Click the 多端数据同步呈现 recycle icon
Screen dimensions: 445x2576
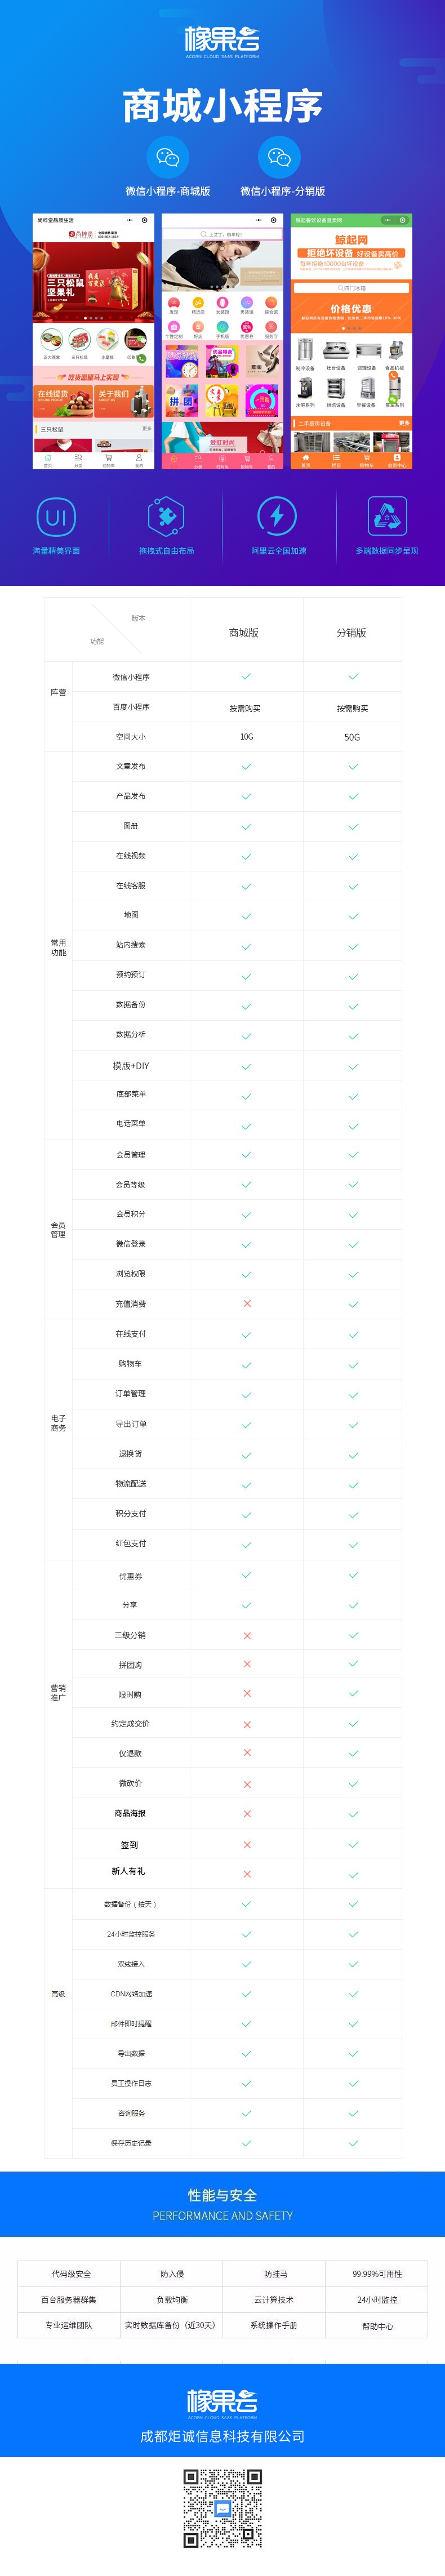coord(387,517)
